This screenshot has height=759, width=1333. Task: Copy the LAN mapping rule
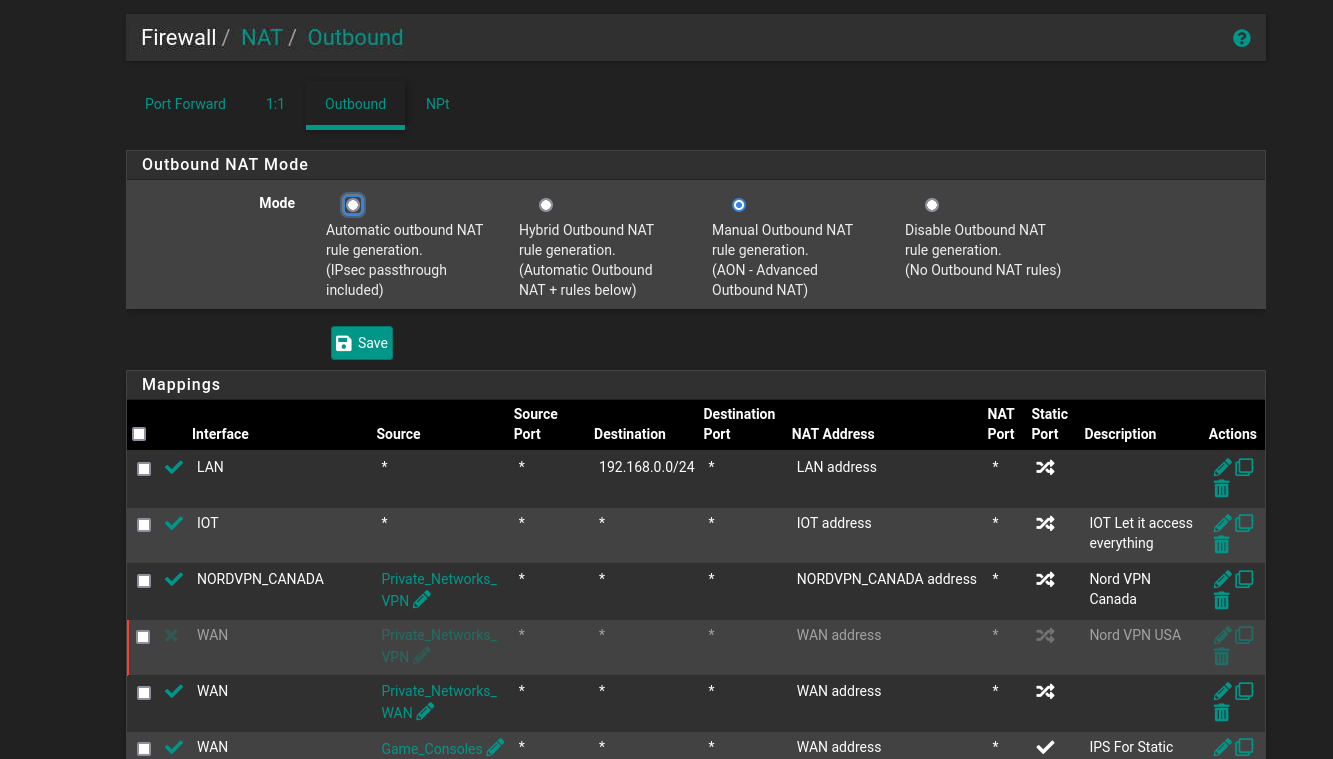point(1244,467)
